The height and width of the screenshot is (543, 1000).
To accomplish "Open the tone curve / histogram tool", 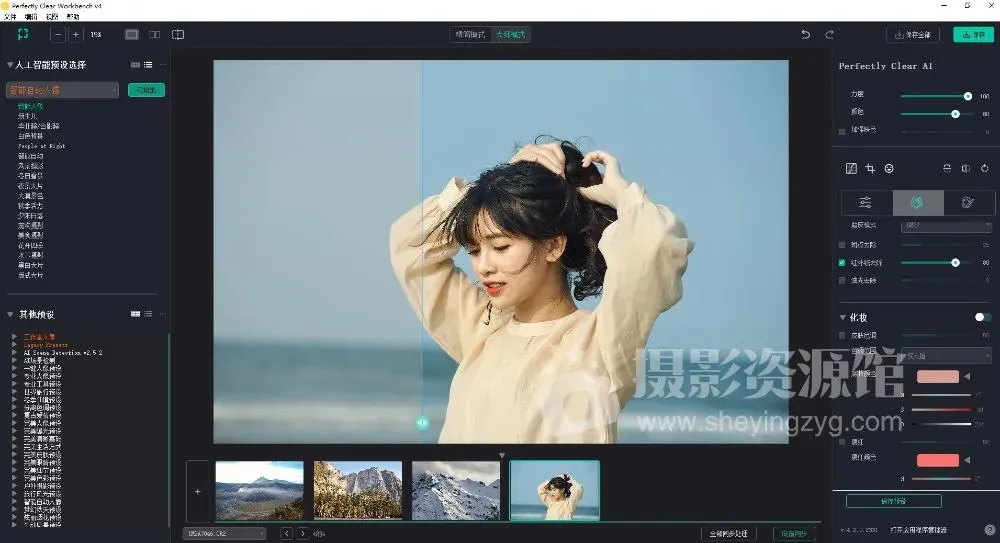I will coord(851,168).
